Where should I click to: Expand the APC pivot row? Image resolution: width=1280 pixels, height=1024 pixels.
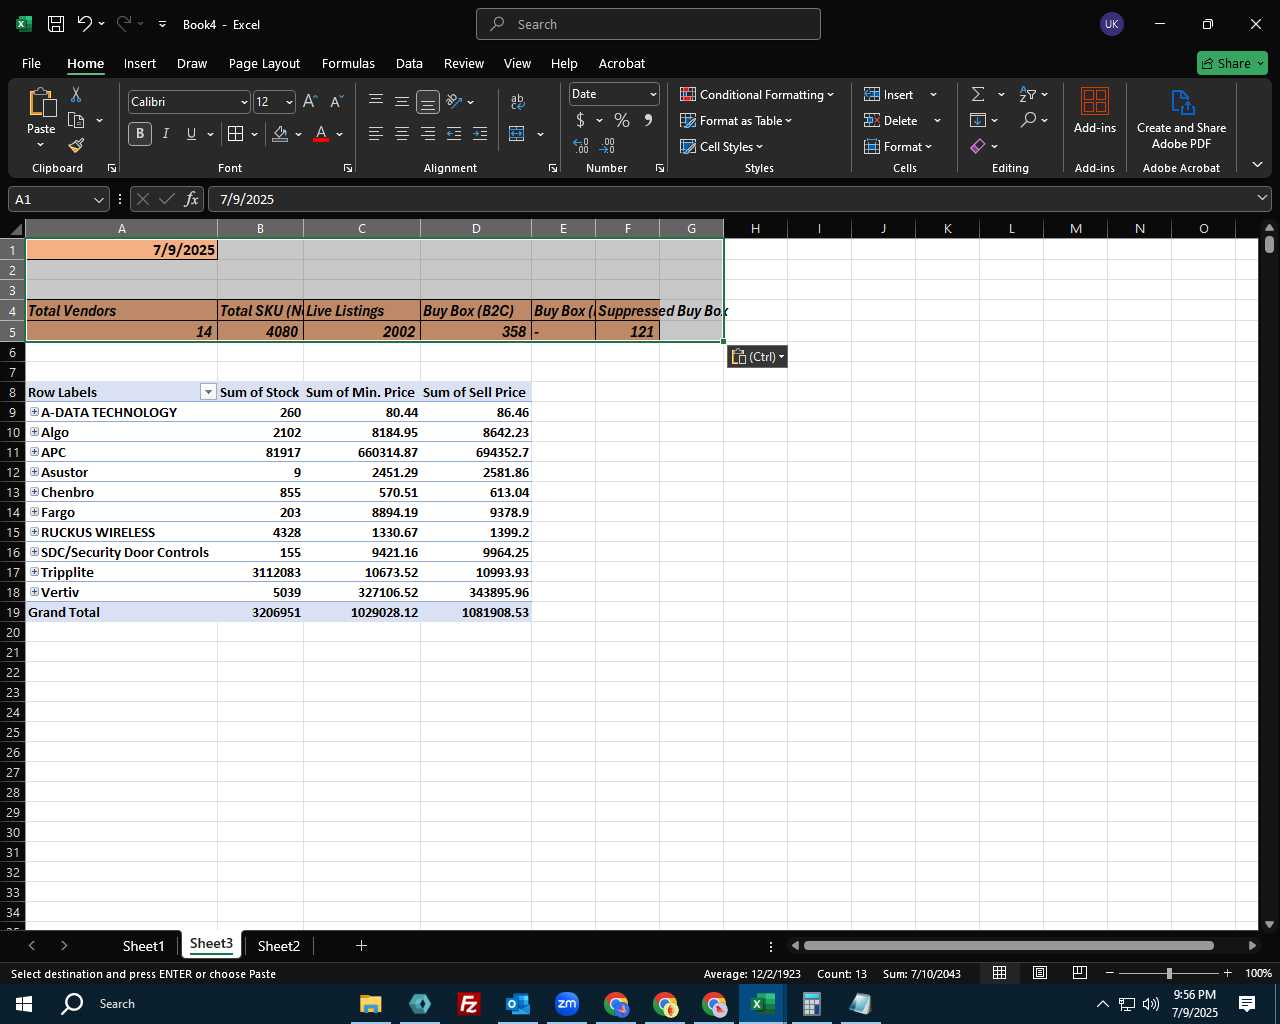tap(34, 452)
